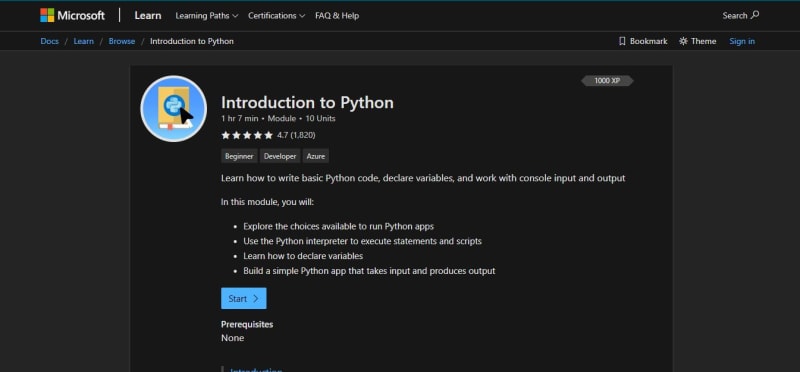Select the Beginner tag
The width and height of the screenshot is (800, 372).
click(239, 156)
